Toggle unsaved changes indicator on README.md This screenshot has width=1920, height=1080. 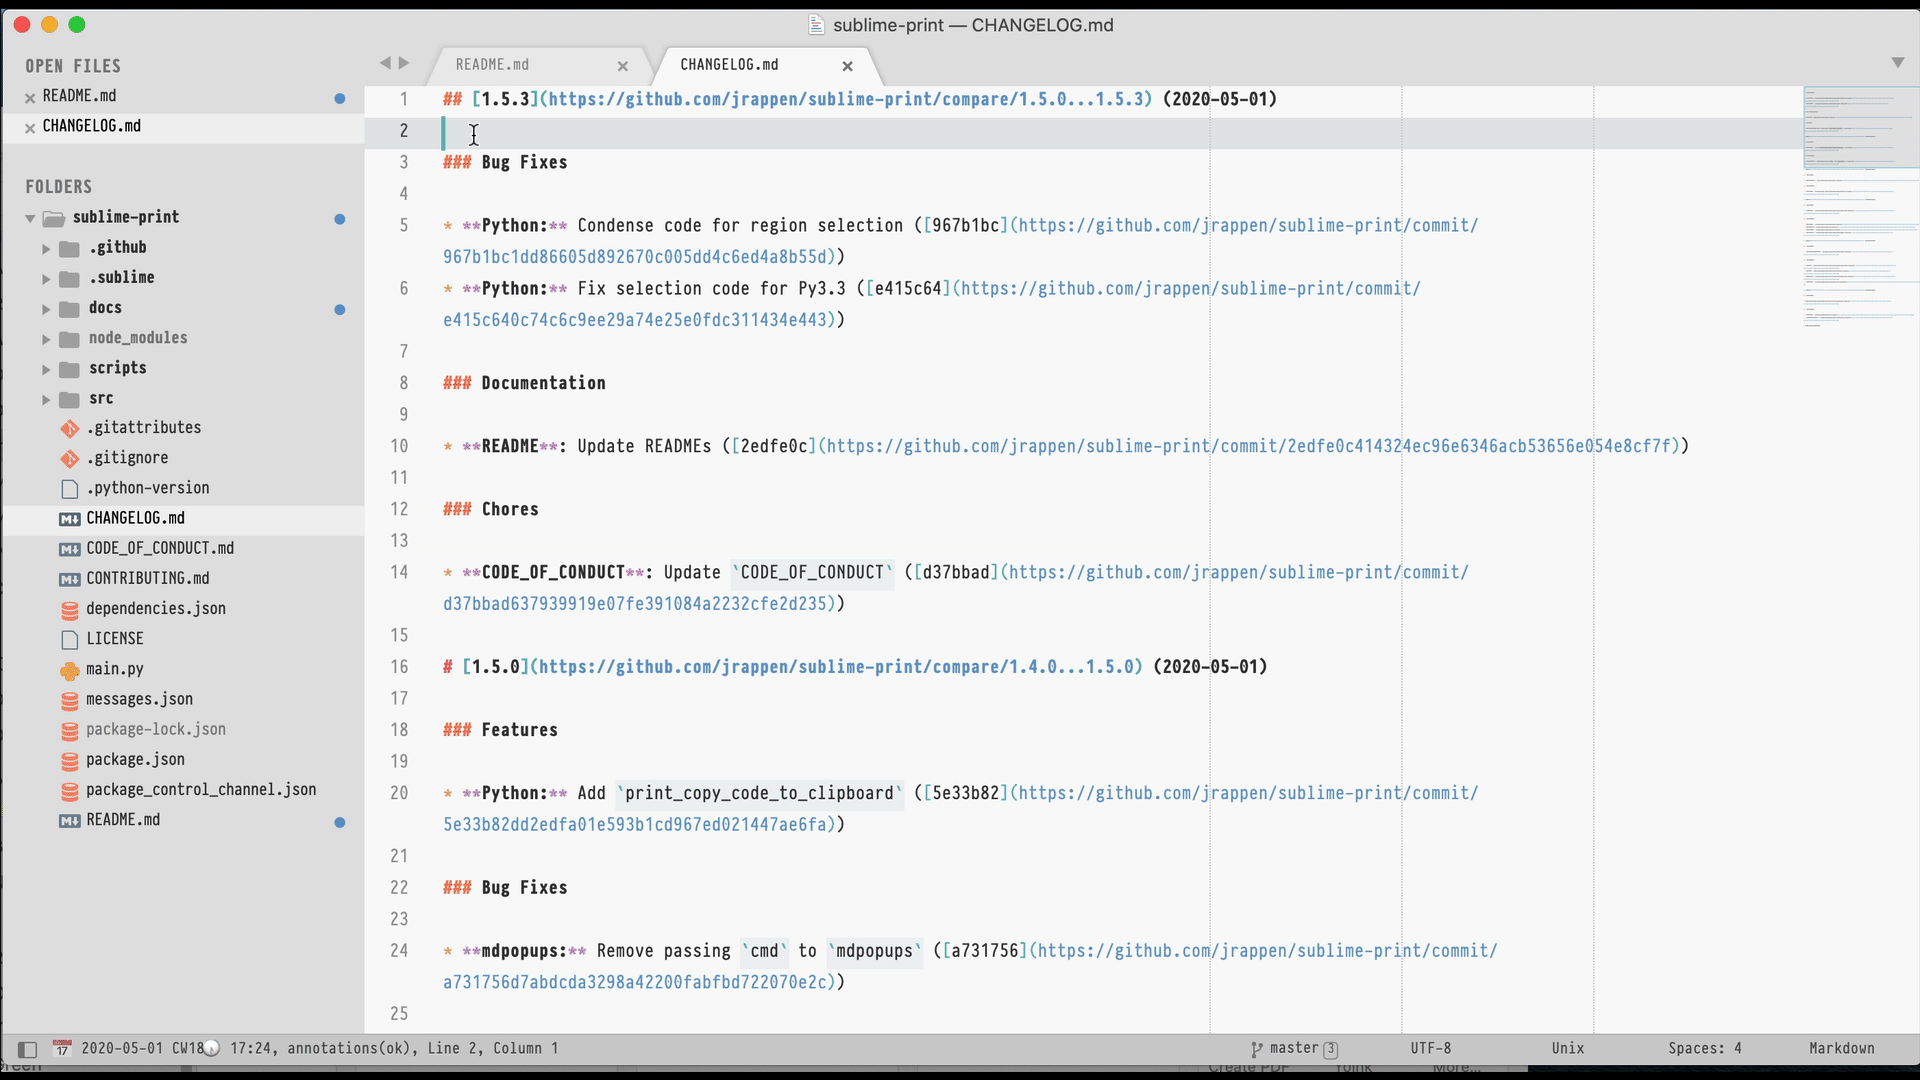(338, 95)
